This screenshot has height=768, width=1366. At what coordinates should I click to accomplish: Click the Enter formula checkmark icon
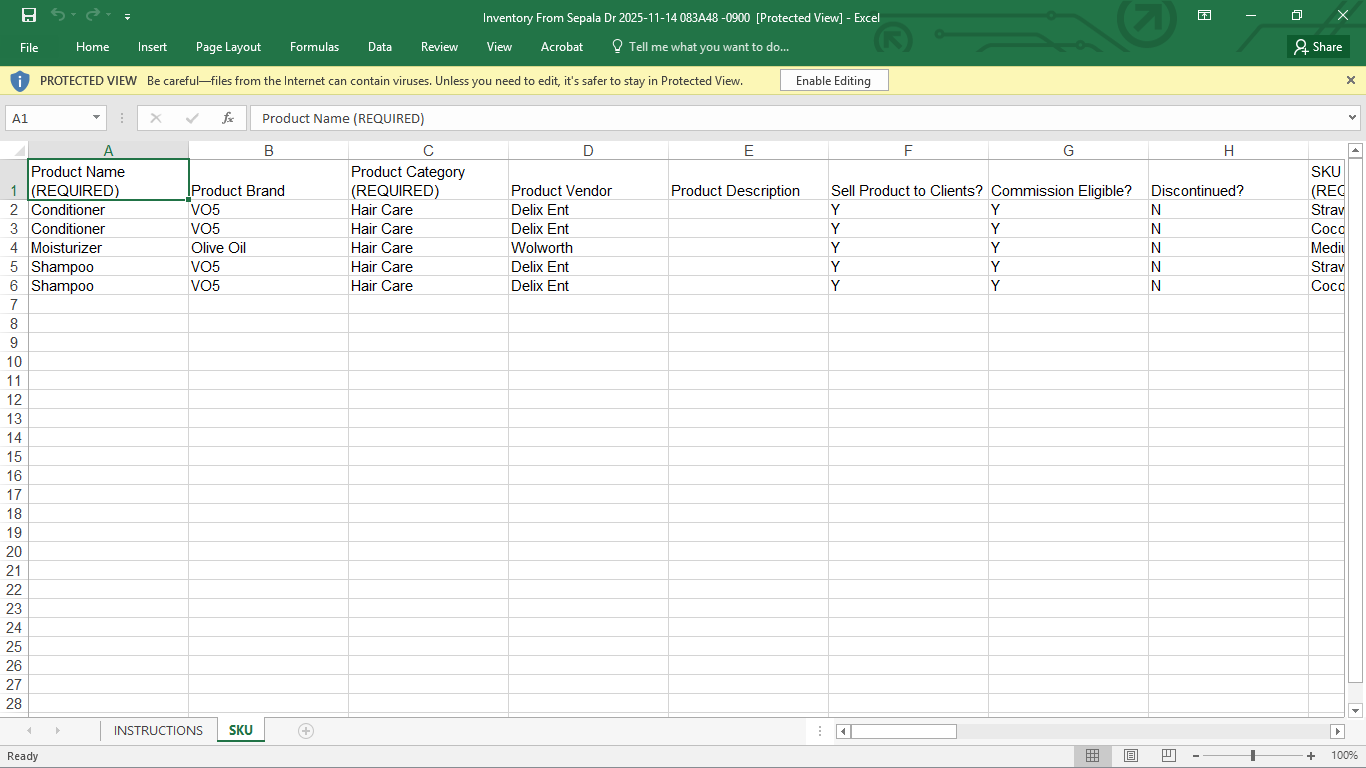(x=192, y=118)
